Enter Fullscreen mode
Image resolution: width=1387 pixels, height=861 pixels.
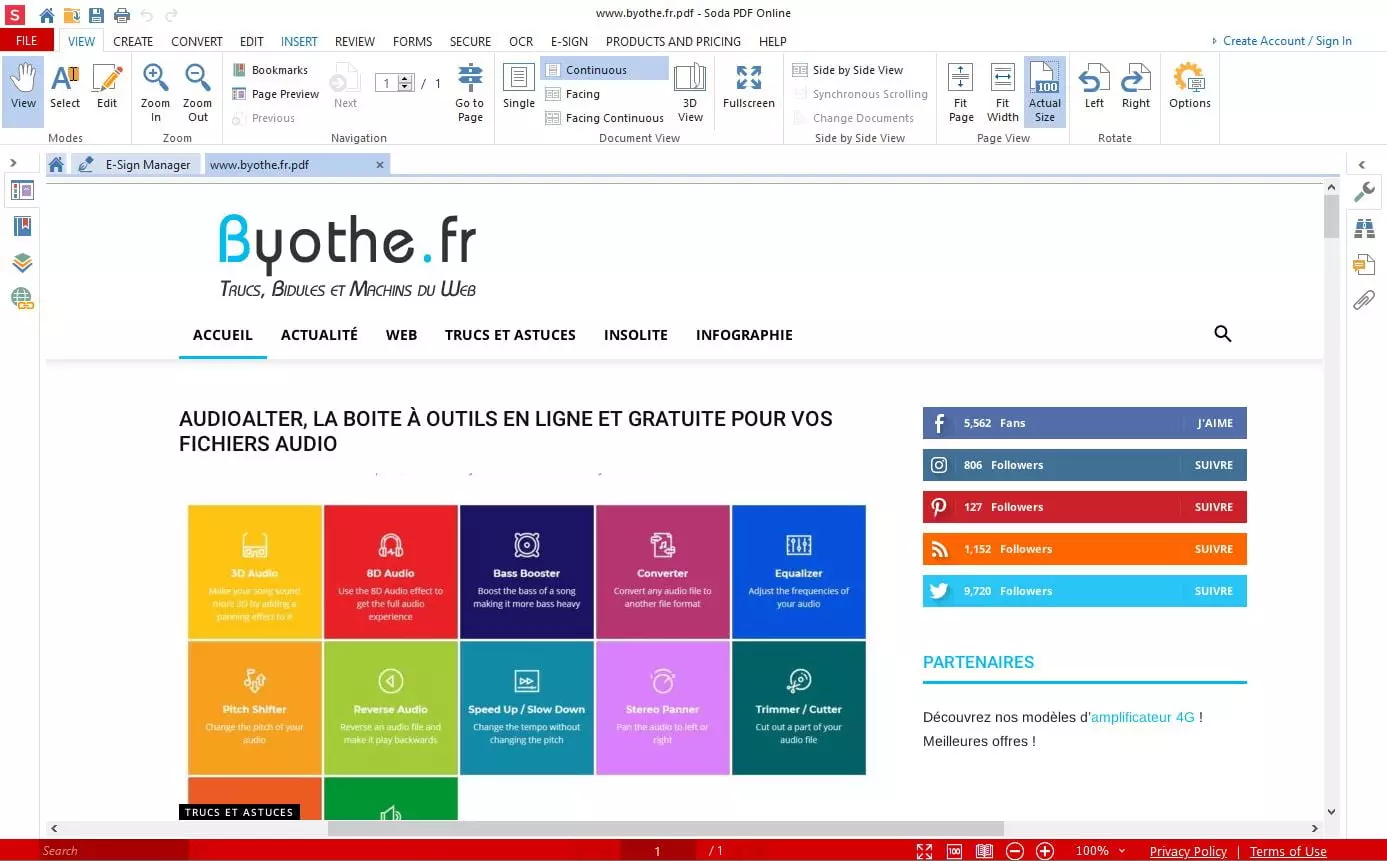[x=749, y=88]
